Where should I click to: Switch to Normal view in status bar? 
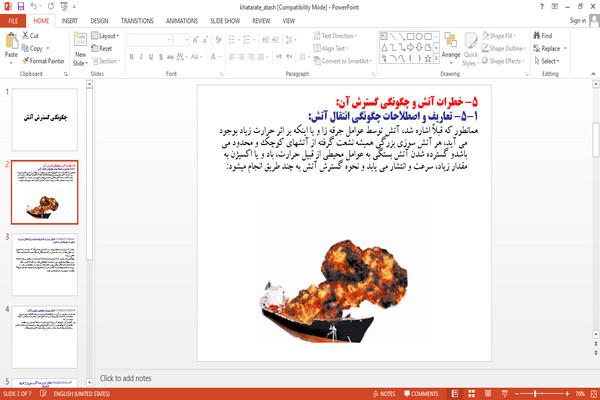tap(455, 393)
